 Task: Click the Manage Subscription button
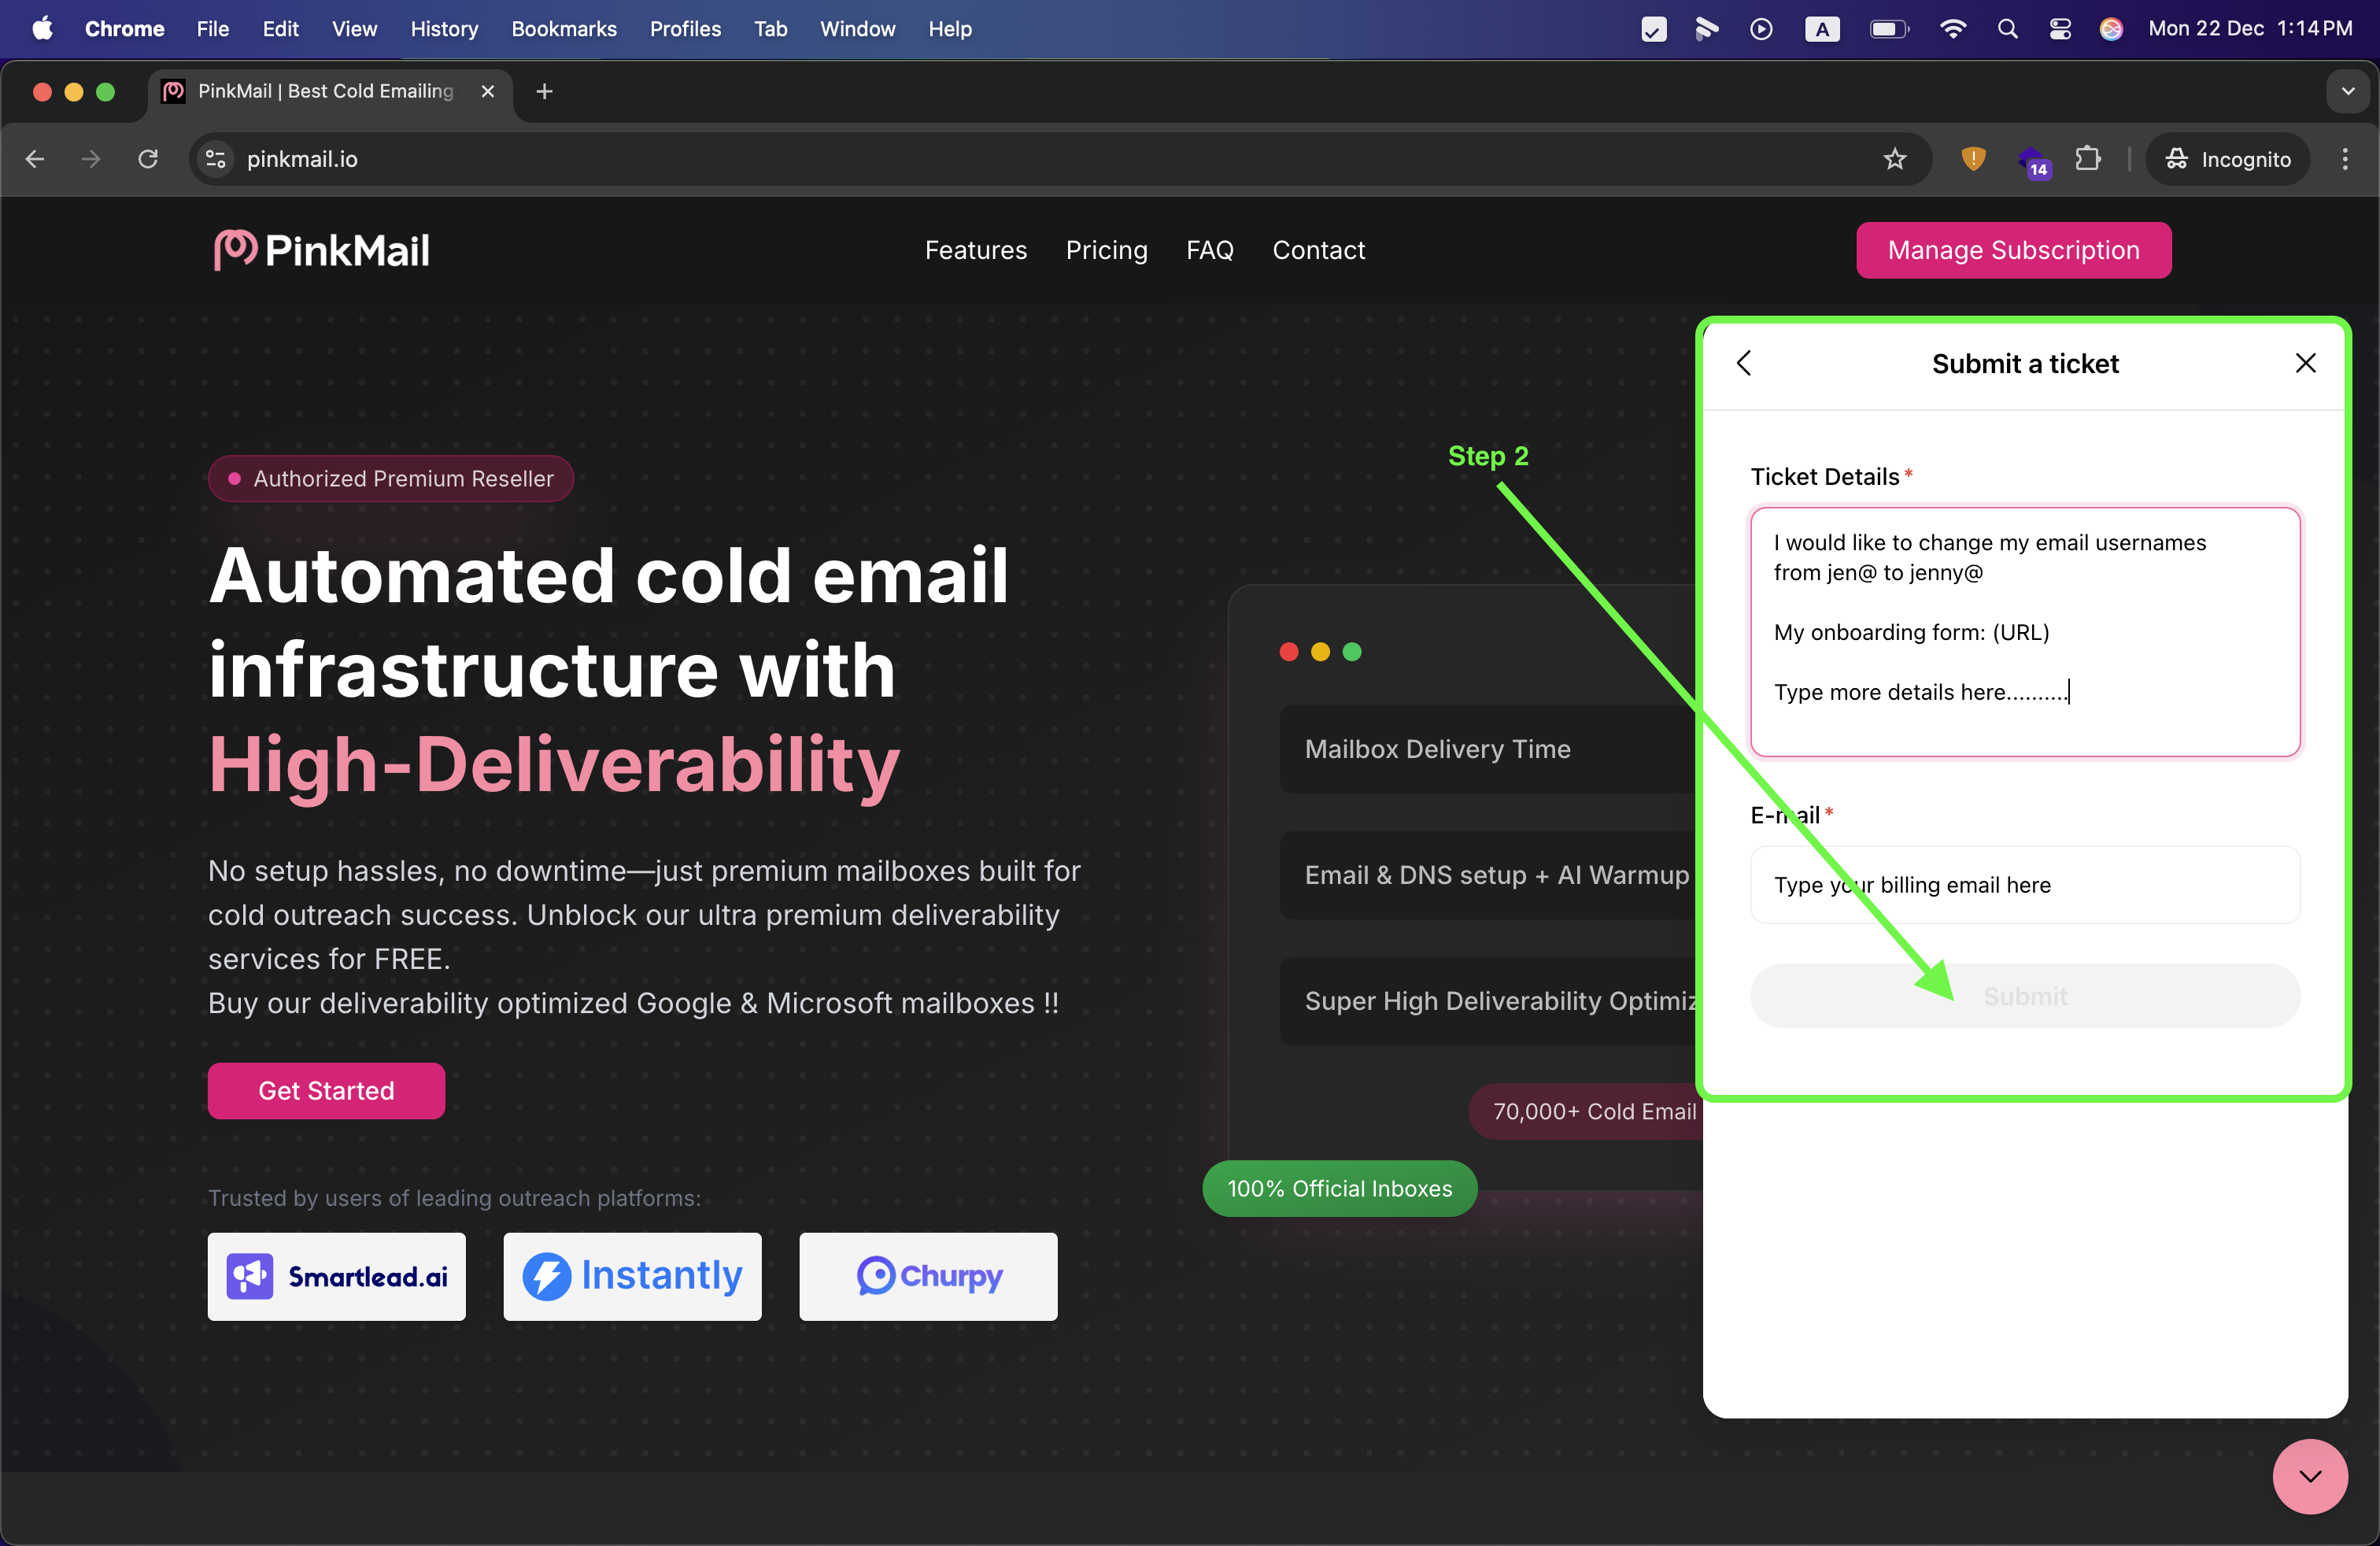[x=2013, y=250]
